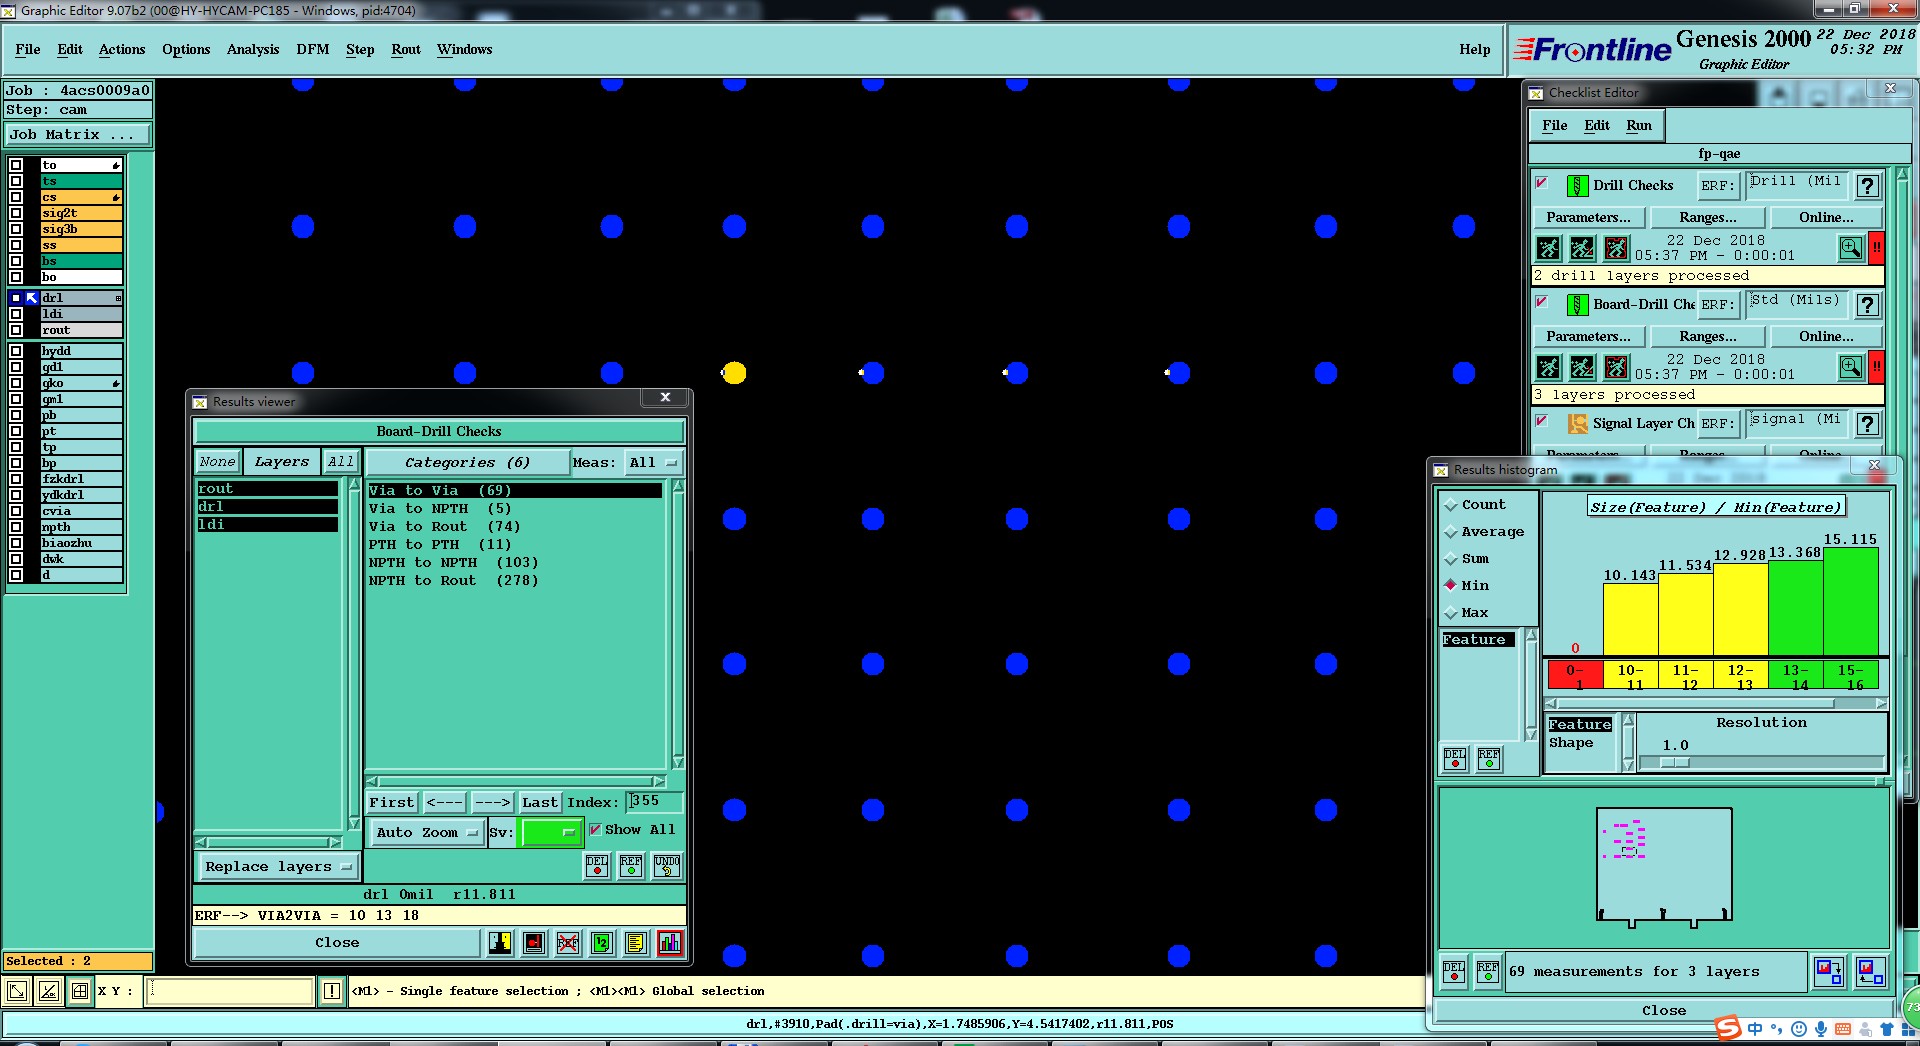Open the Meas All dropdown
The height and width of the screenshot is (1046, 1920).
(653, 463)
